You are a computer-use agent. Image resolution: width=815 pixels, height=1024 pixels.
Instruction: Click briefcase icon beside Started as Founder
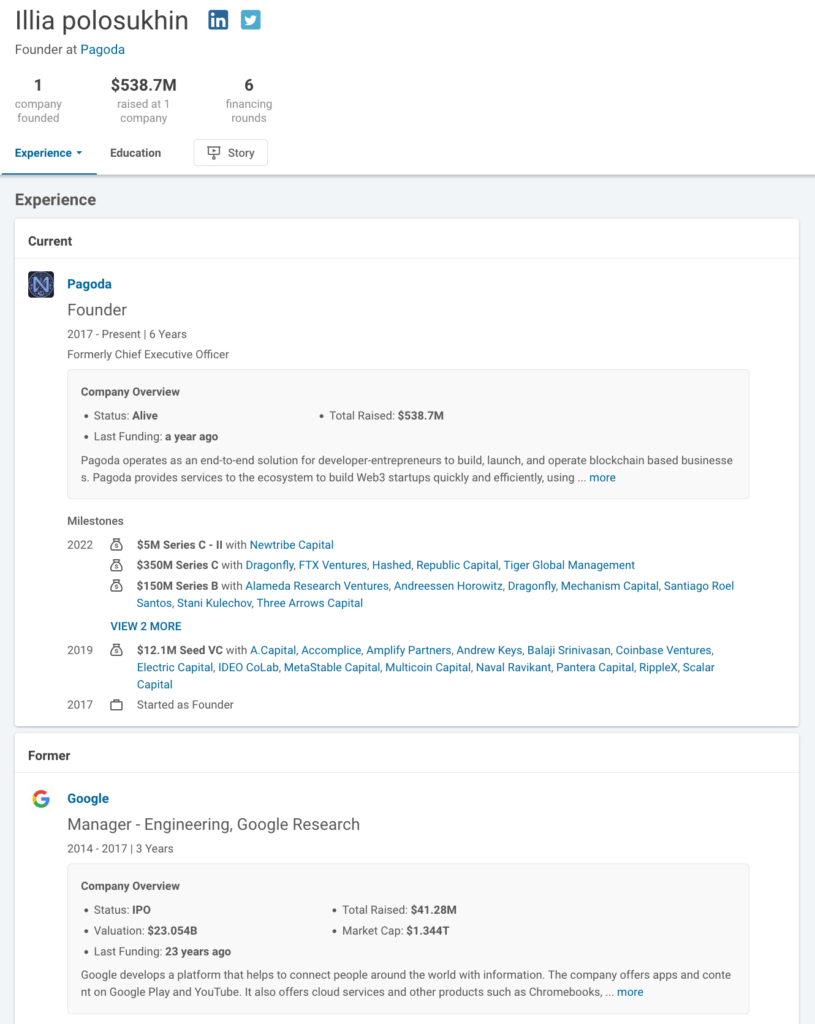coord(116,705)
